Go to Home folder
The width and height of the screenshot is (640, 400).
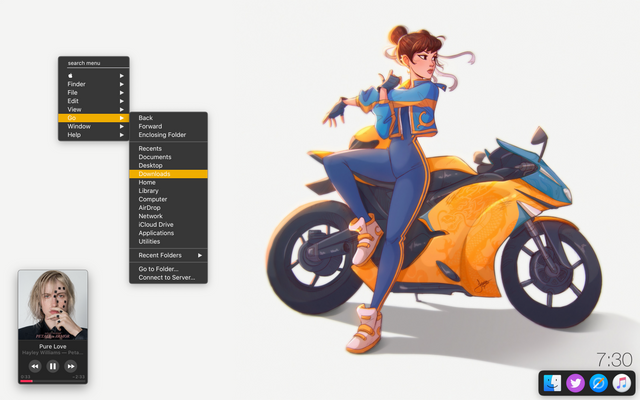168,182
